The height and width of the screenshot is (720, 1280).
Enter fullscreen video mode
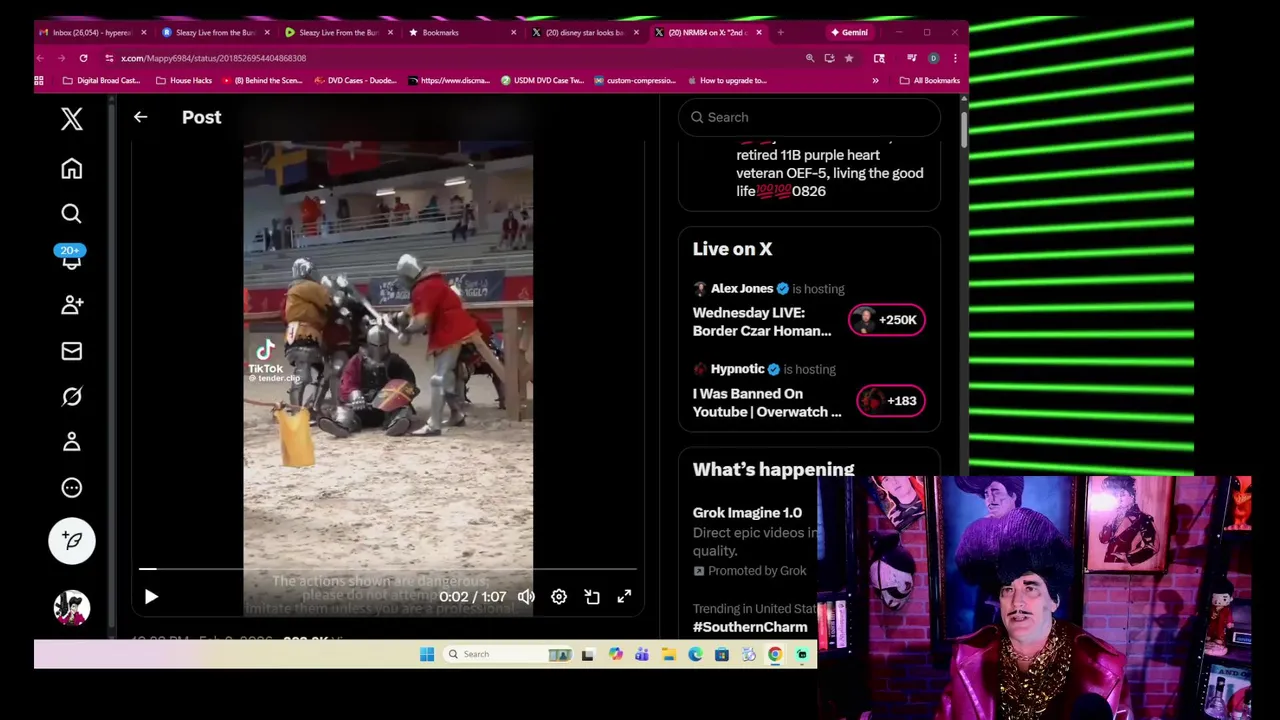tap(624, 597)
